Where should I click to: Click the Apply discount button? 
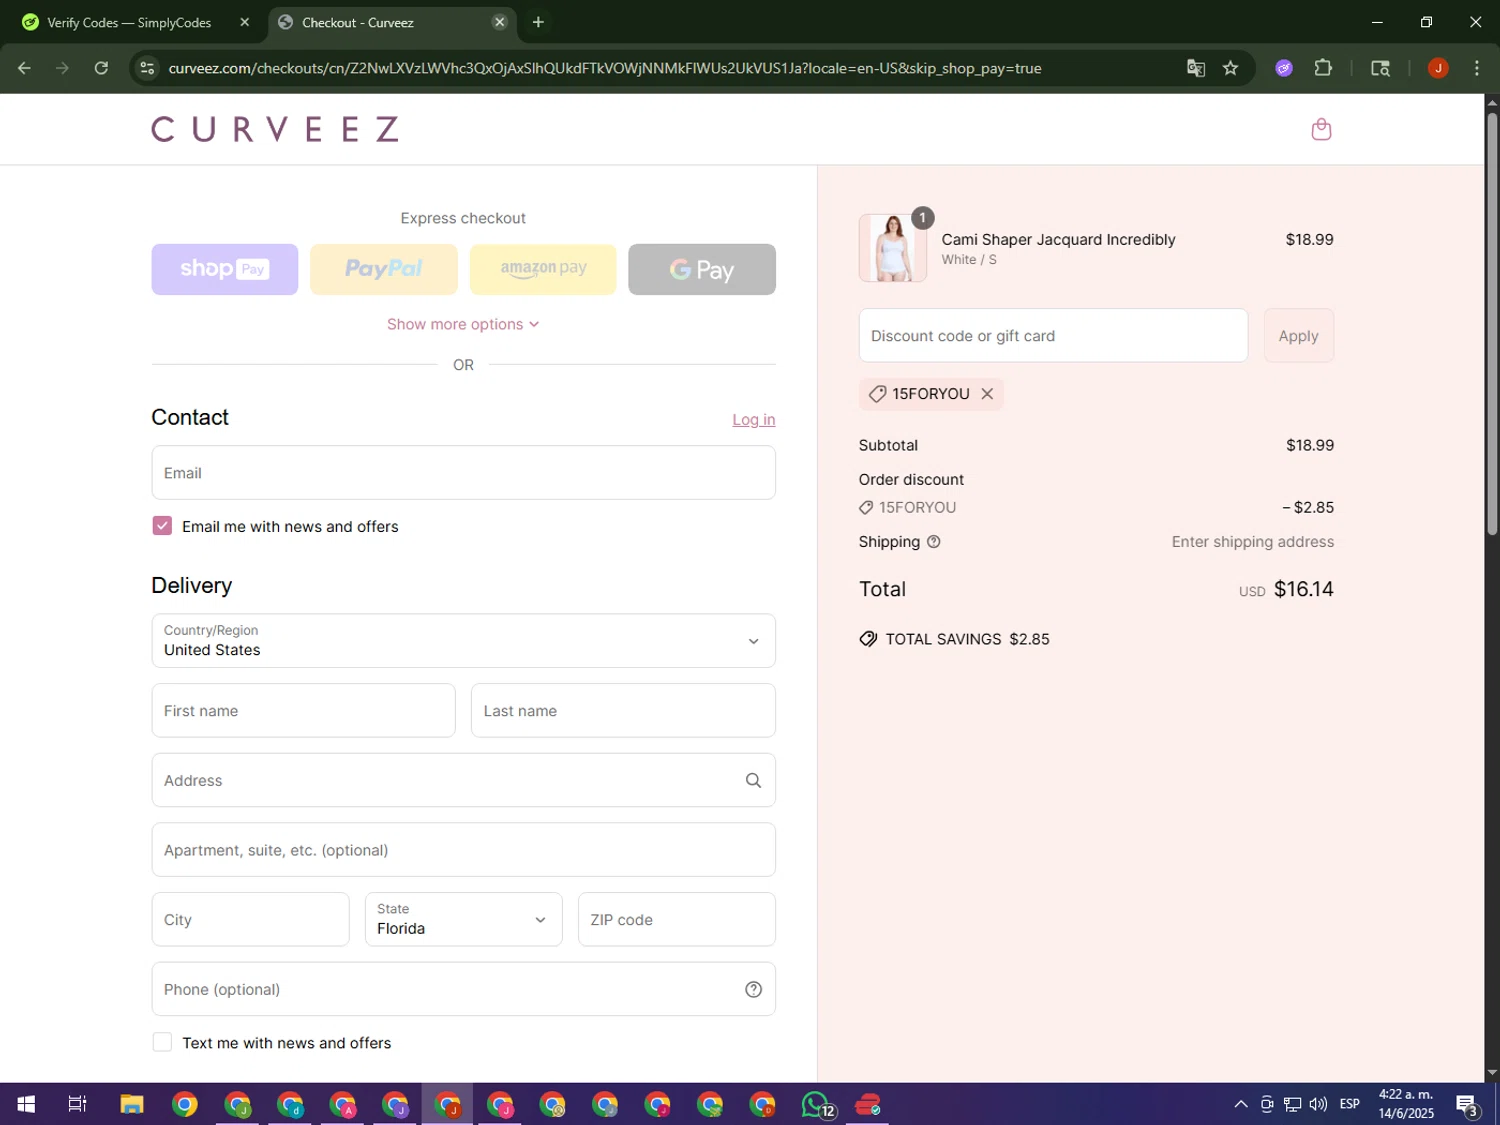click(x=1298, y=336)
